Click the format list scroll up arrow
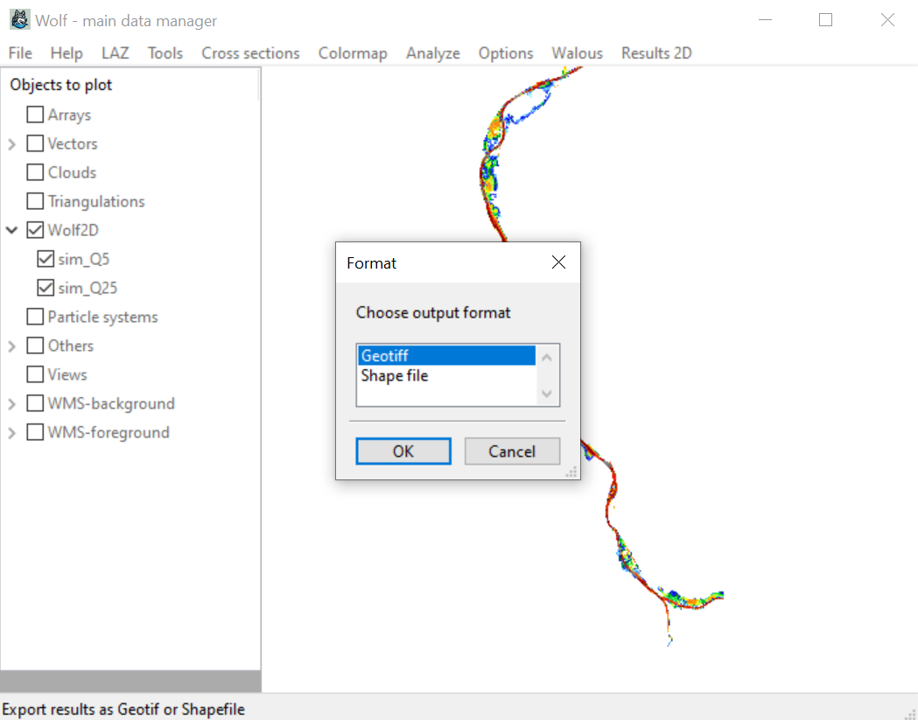 [547, 356]
